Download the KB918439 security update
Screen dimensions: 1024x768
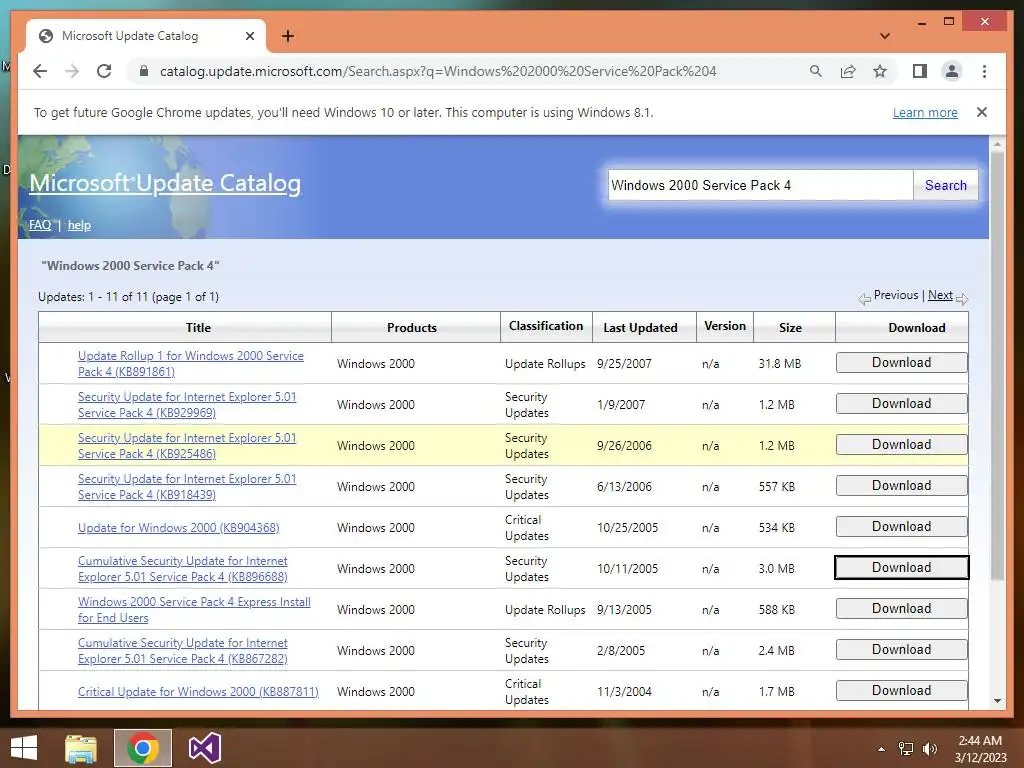pyautogui.click(x=901, y=486)
